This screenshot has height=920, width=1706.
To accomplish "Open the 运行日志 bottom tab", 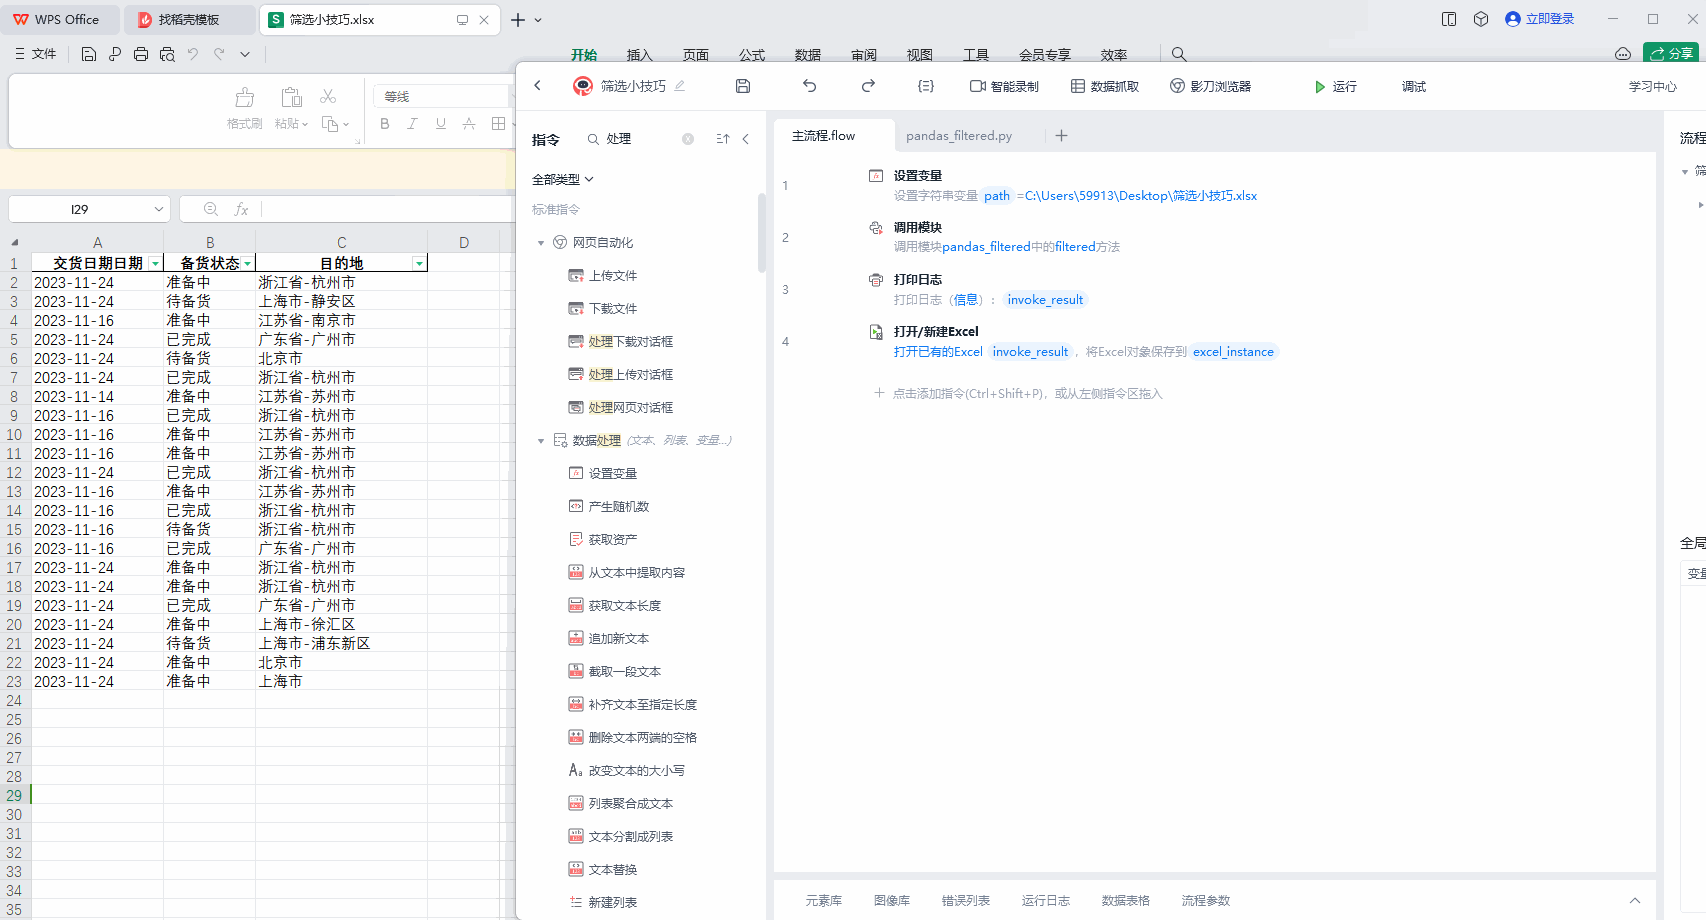I will [x=1045, y=901].
